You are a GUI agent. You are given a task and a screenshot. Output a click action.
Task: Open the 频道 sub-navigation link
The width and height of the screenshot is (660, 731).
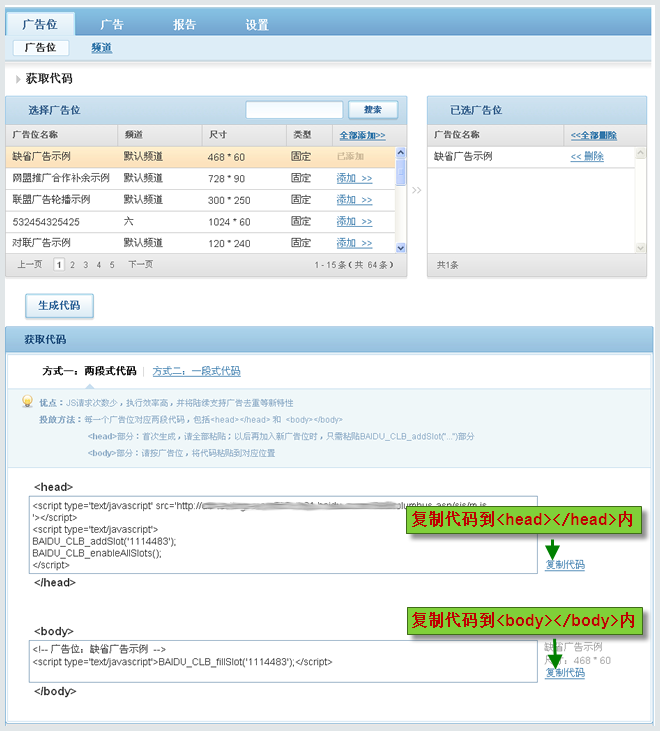pos(102,48)
